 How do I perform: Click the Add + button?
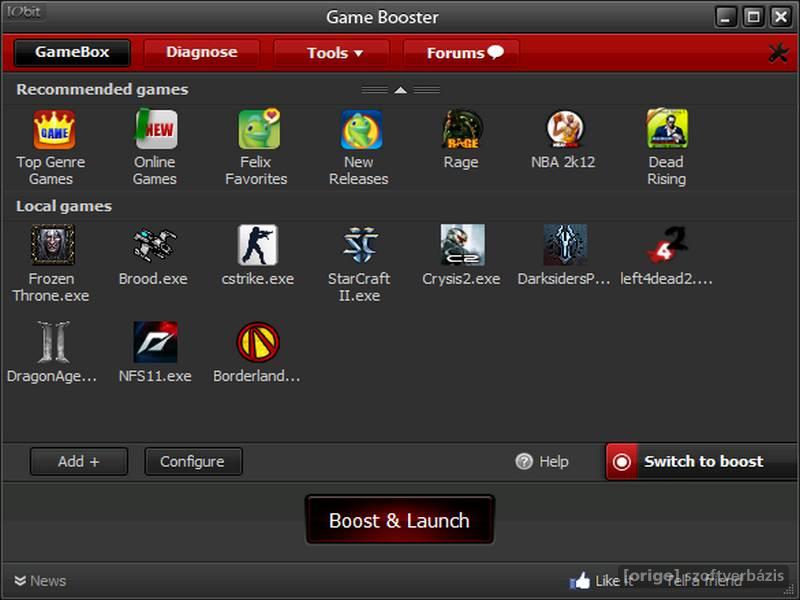[79, 461]
